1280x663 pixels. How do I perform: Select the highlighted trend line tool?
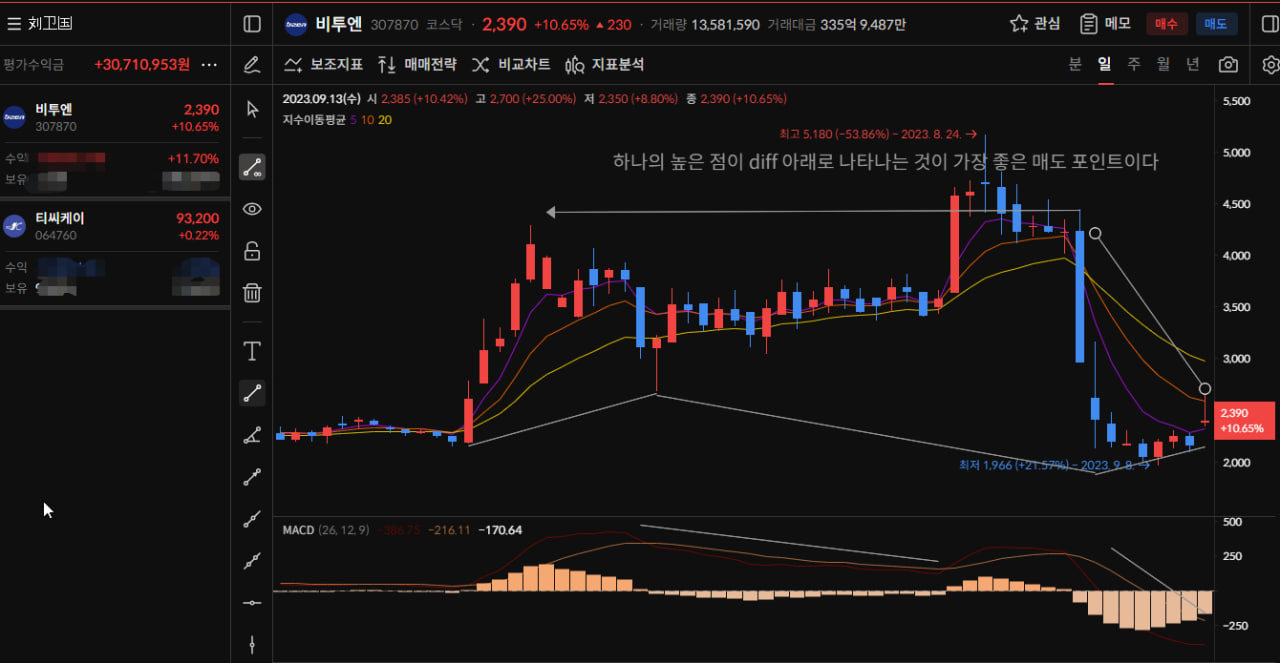(x=252, y=393)
